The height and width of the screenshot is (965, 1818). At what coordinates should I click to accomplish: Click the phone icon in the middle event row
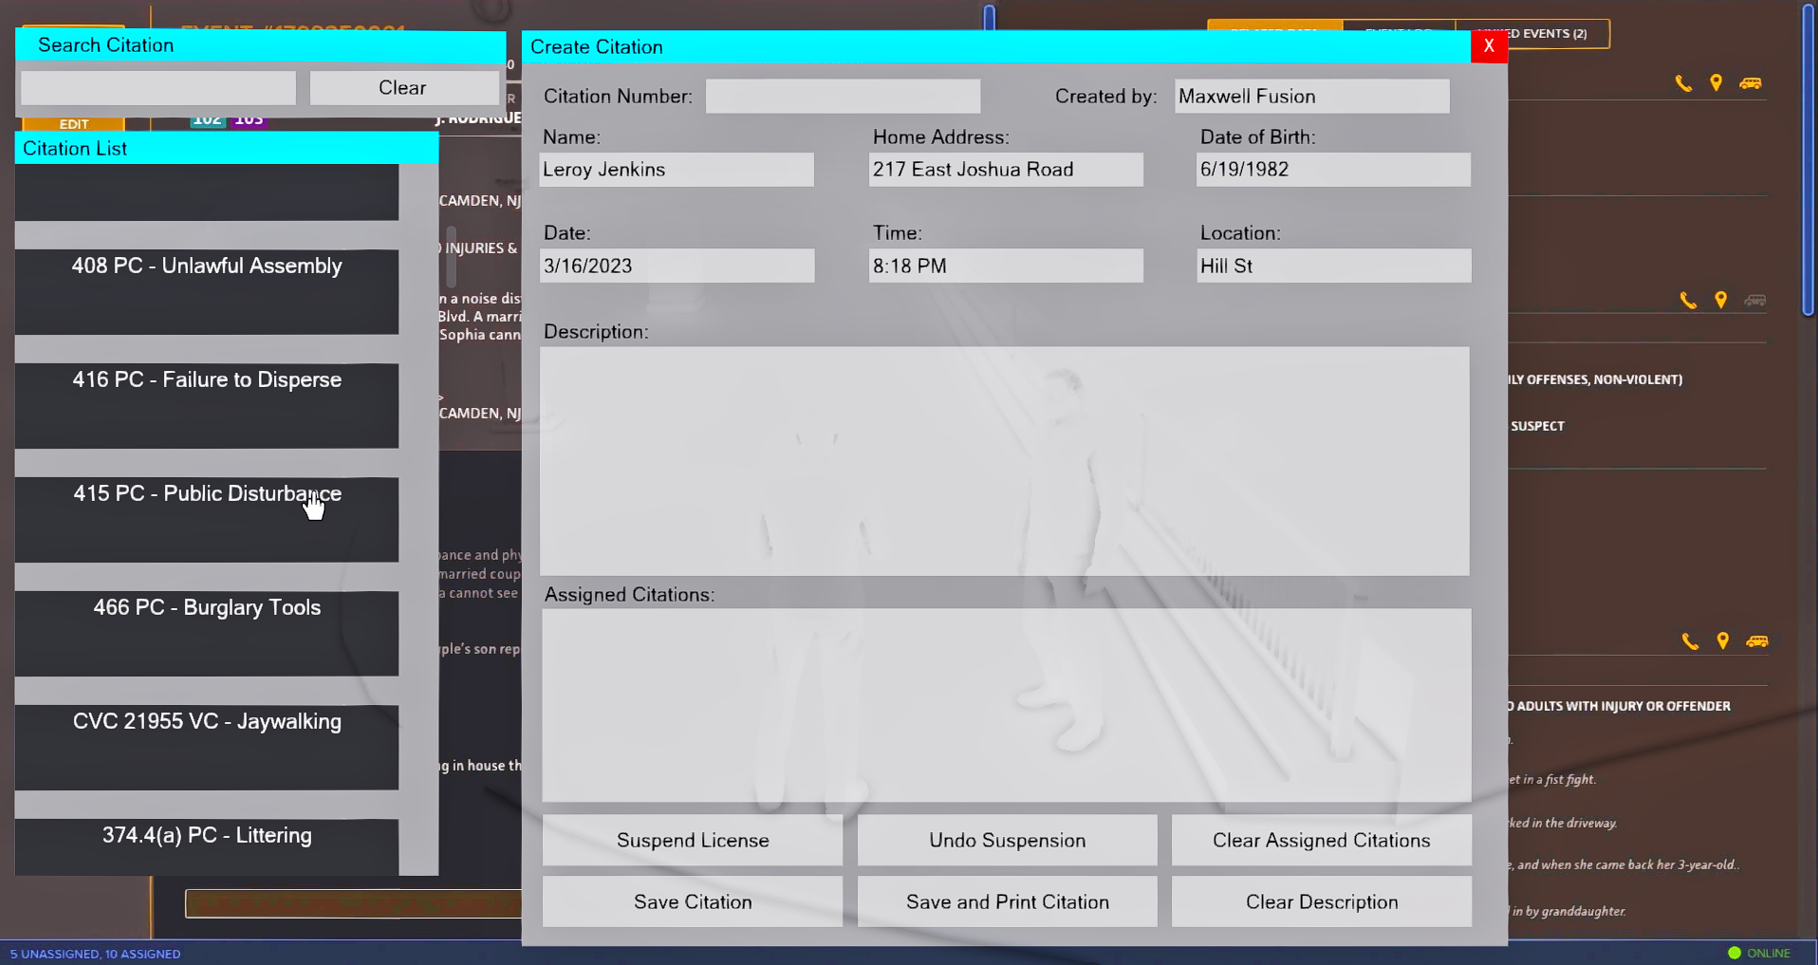(x=1688, y=300)
